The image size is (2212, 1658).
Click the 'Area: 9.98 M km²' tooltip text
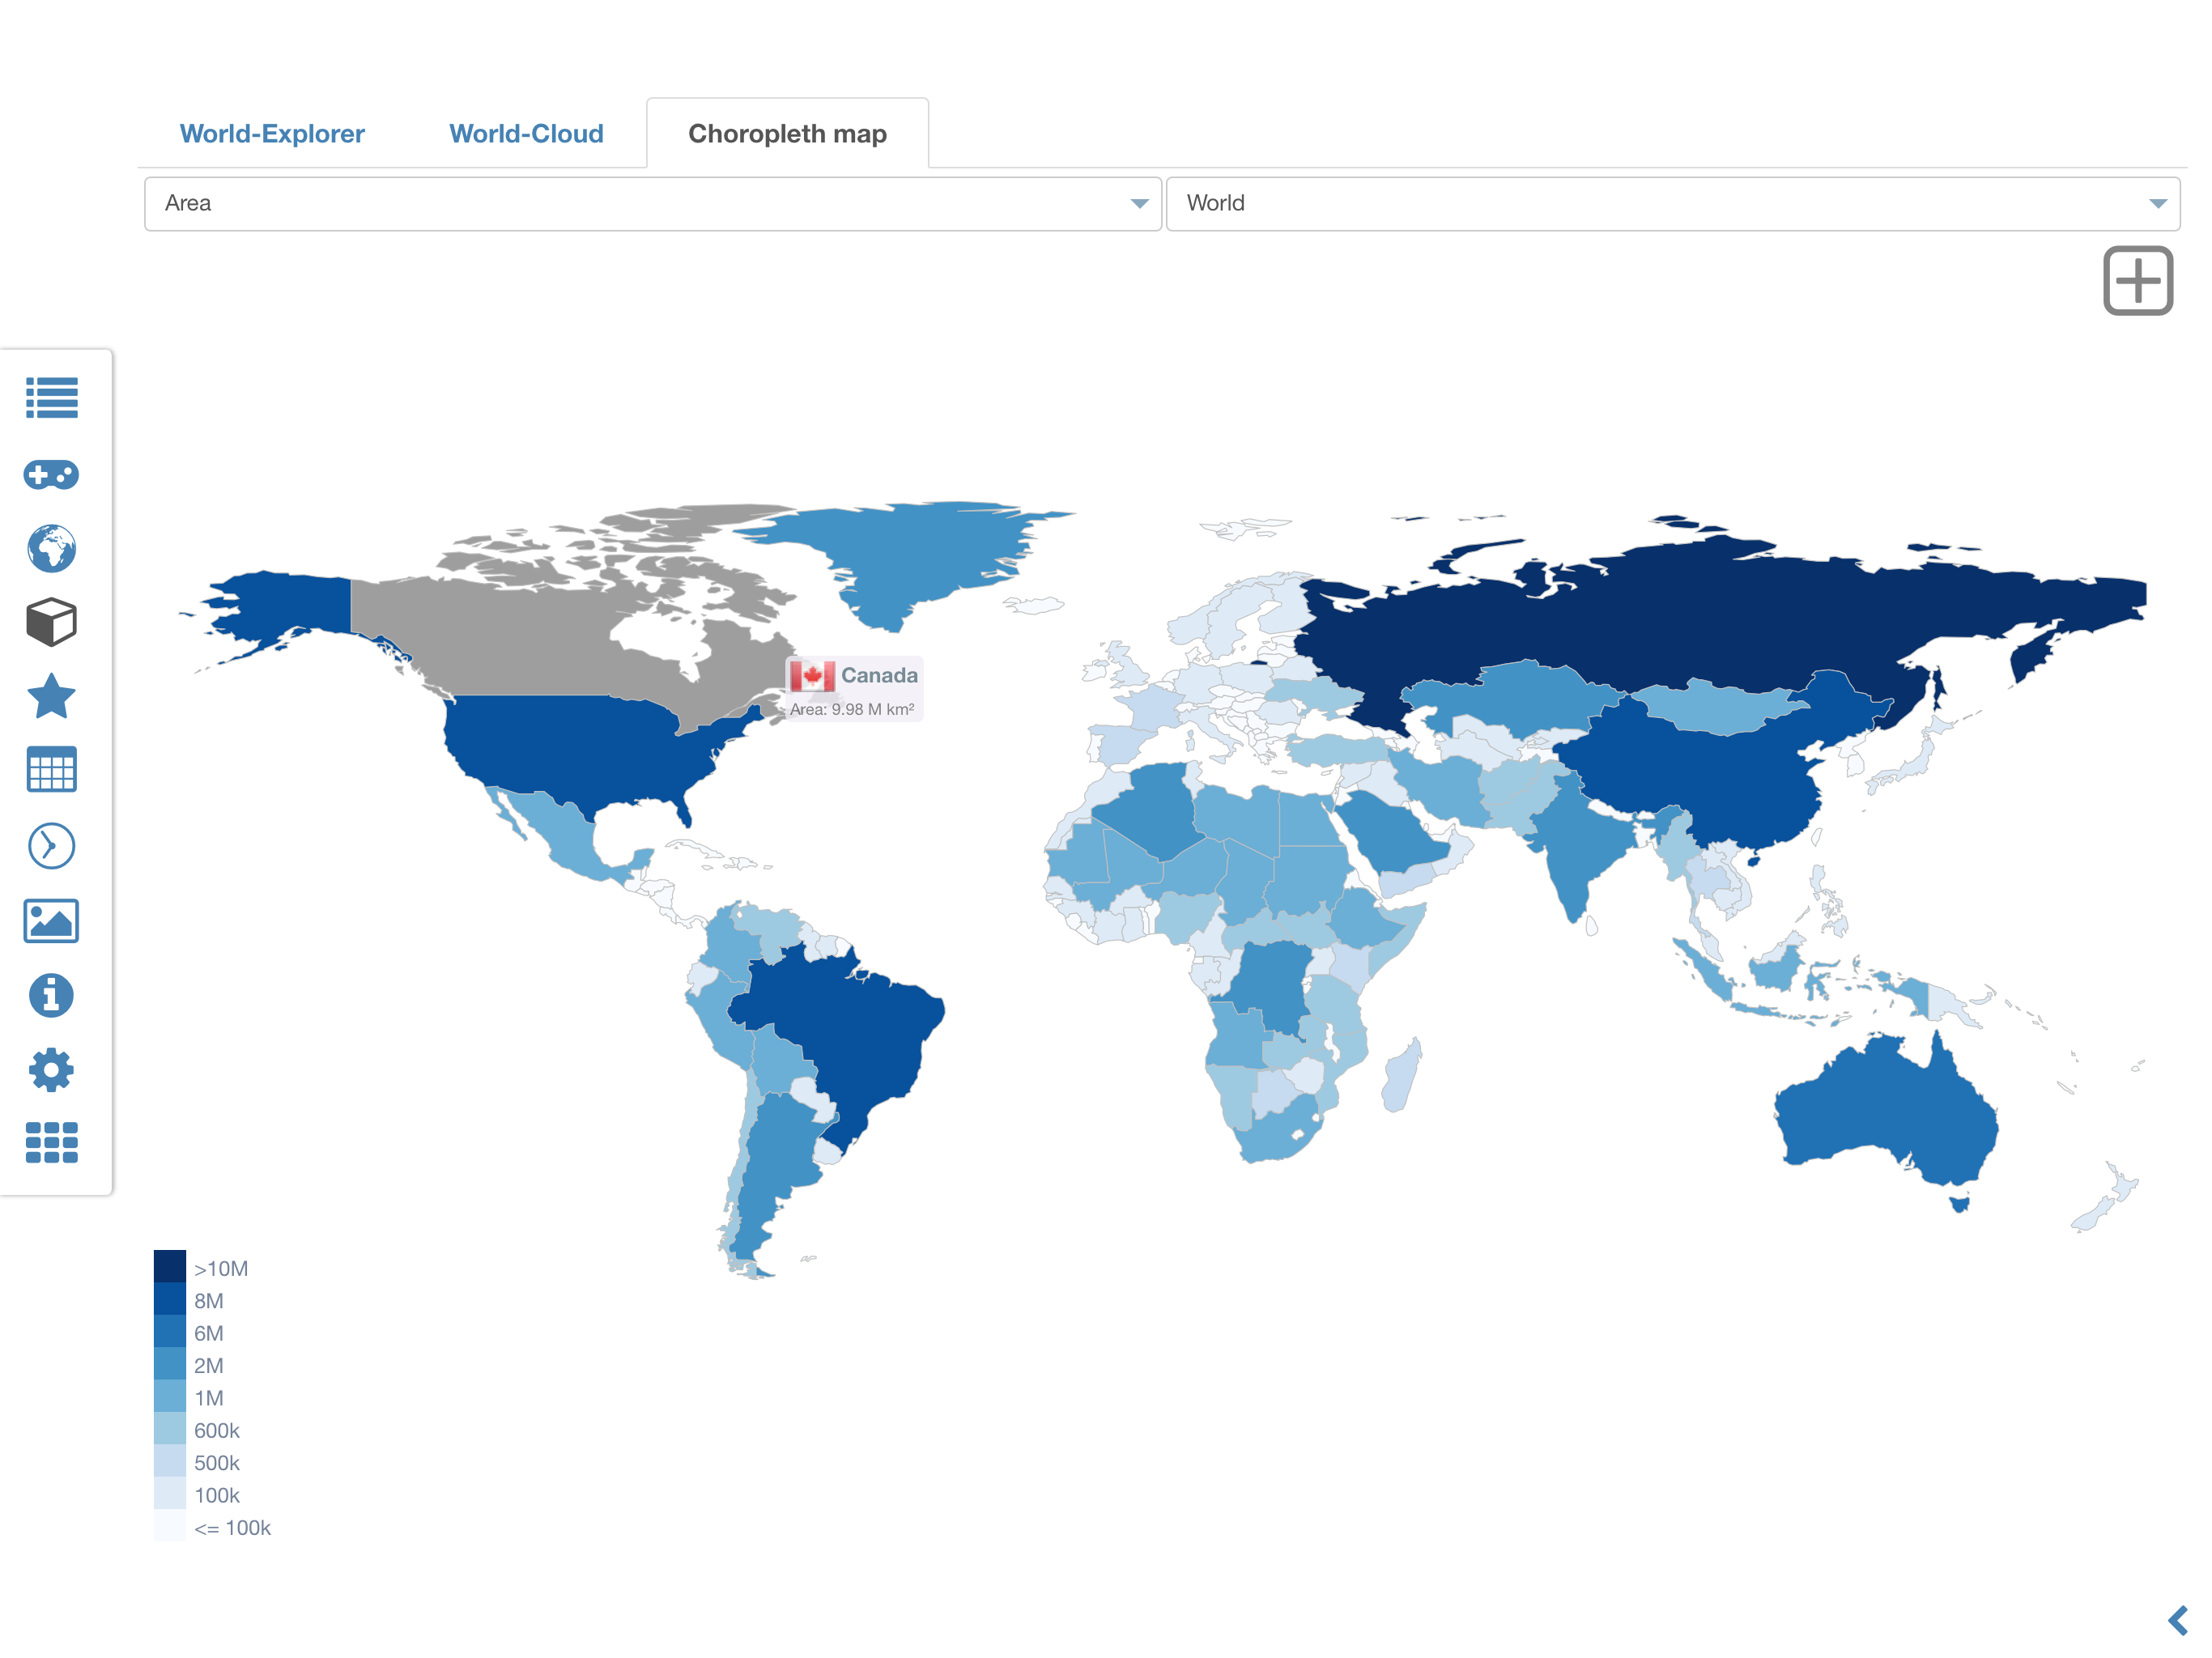[852, 709]
